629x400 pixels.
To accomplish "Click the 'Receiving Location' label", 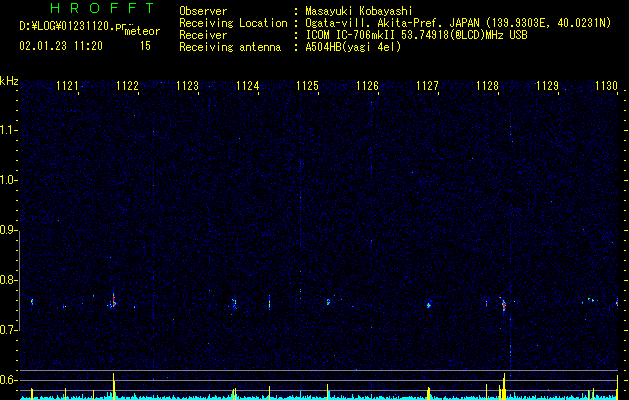I will pos(233,23).
